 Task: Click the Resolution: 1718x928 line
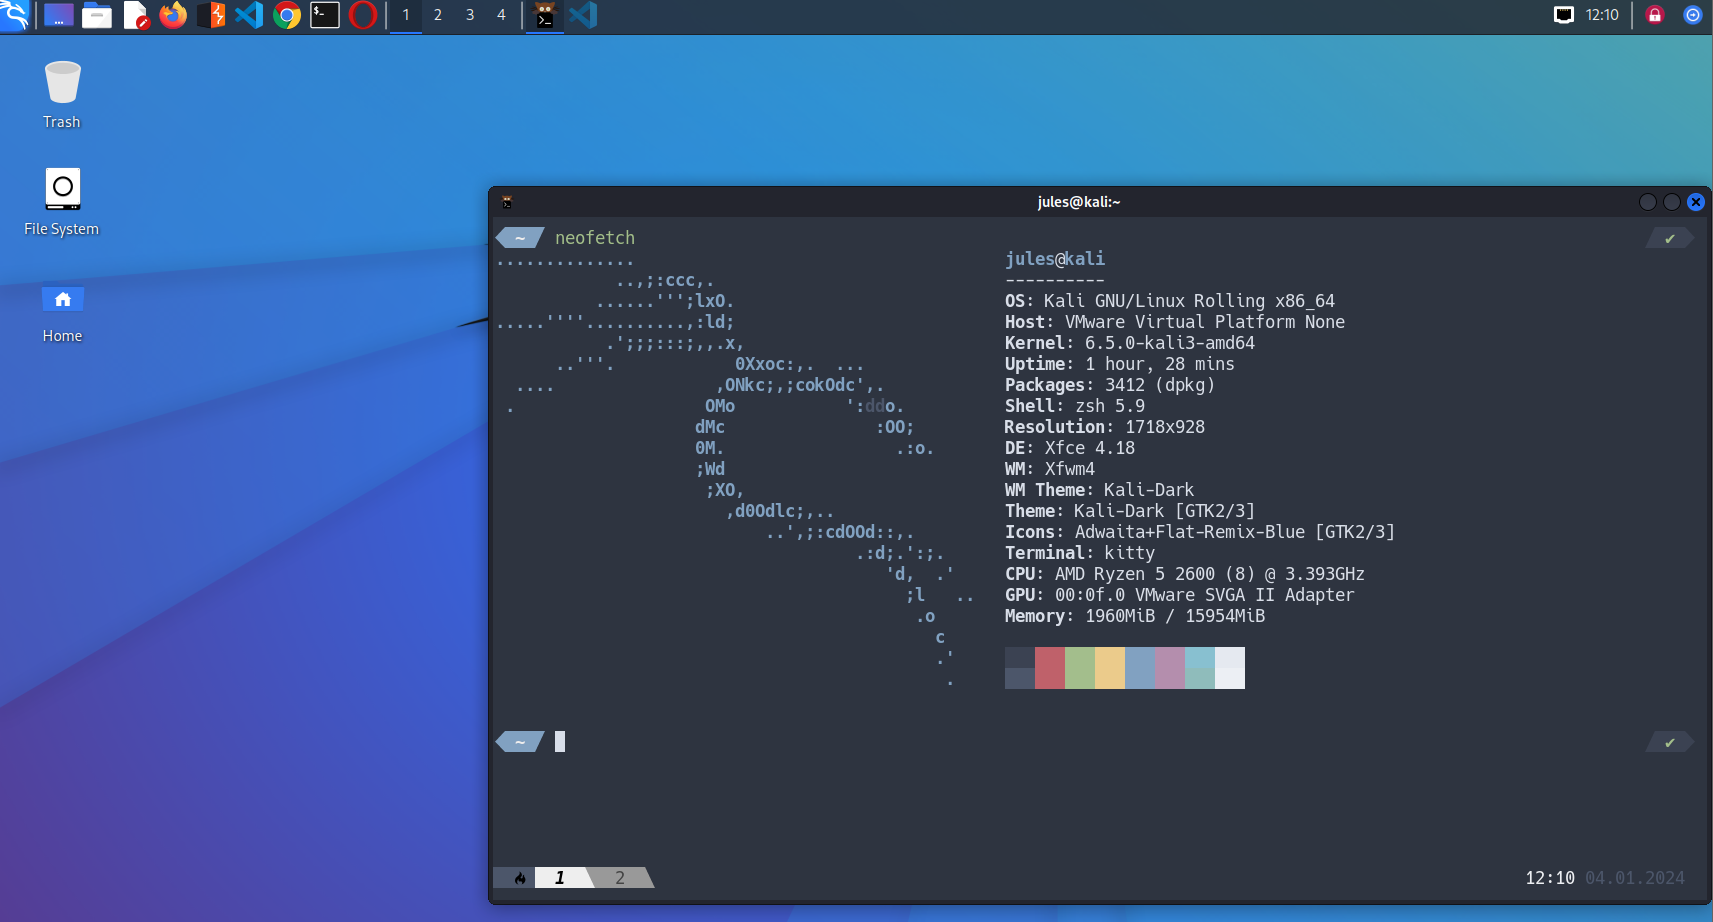[1105, 427]
